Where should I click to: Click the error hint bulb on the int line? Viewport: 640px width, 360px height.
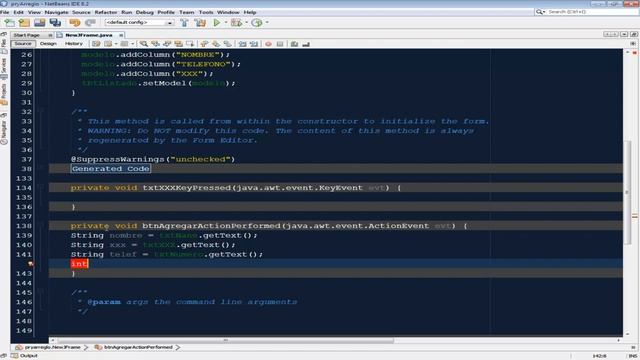coord(30,264)
